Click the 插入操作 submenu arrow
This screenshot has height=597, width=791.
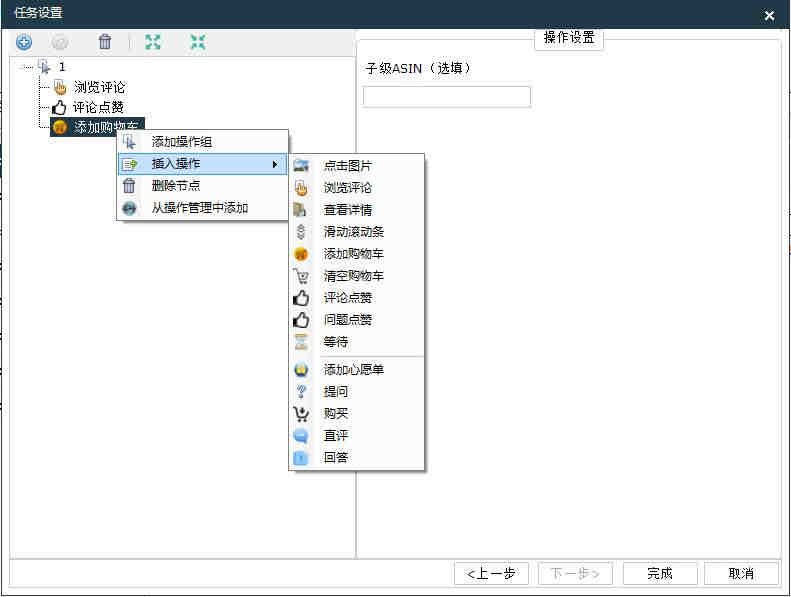point(275,164)
